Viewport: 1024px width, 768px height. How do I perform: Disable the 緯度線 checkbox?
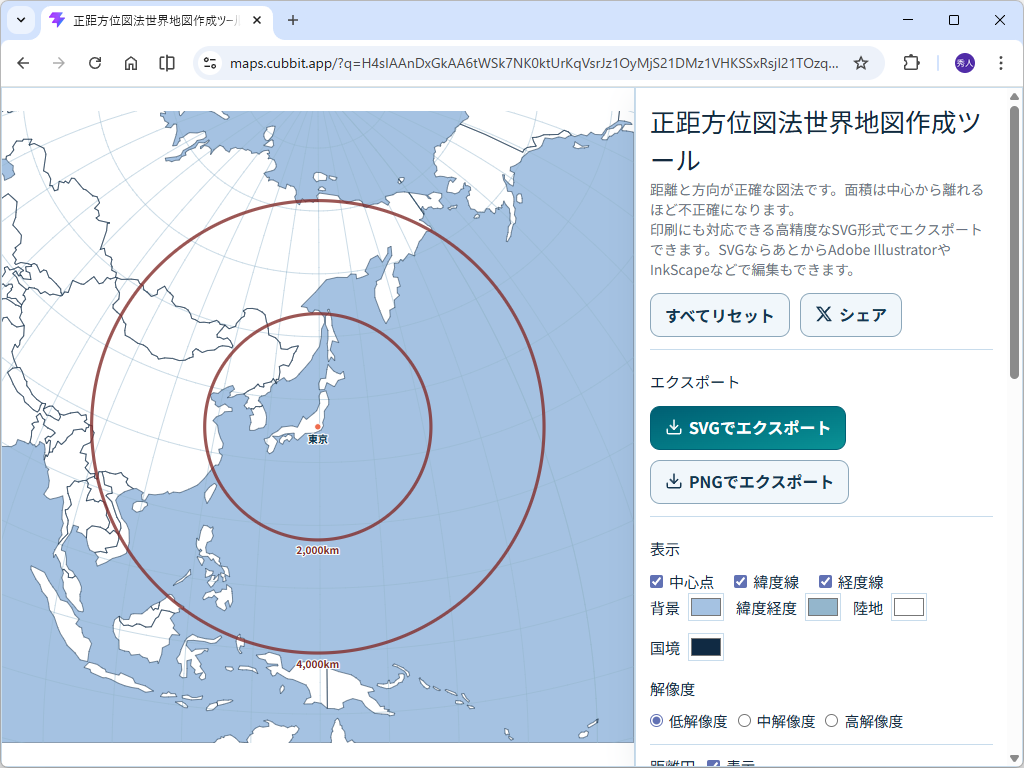click(x=741, y=581)
